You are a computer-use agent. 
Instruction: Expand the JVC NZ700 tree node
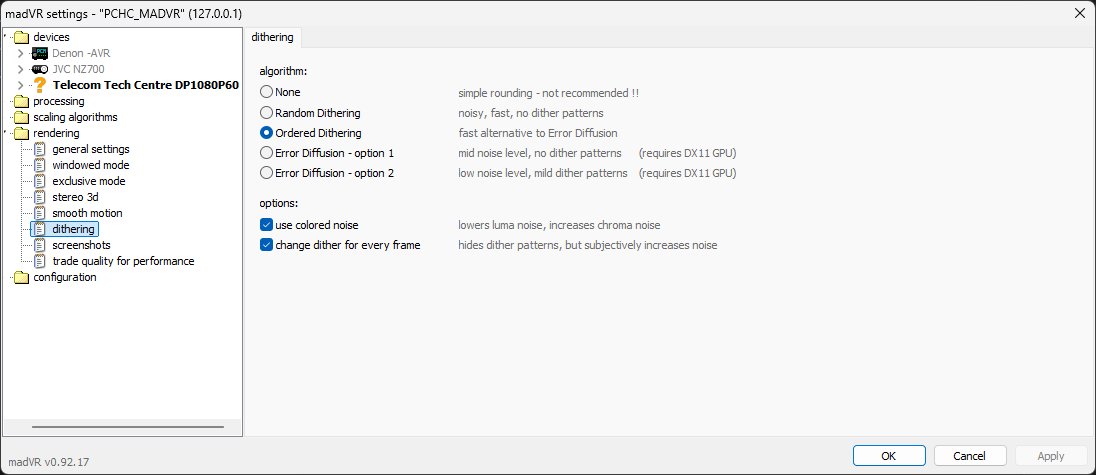20,69
